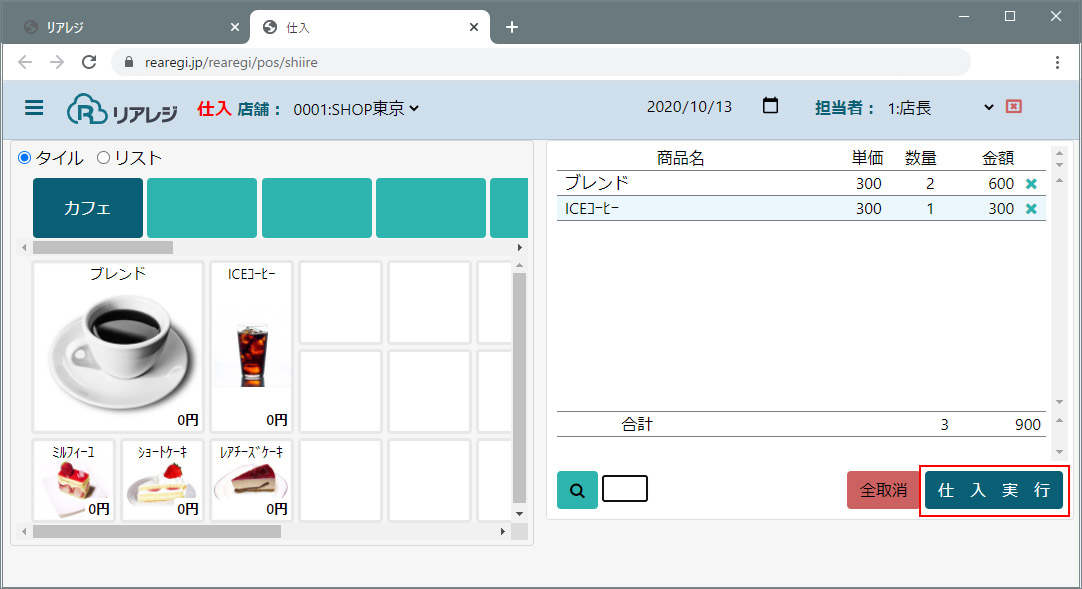
Task: Add ミルフィーユ product tile
Action: (x=73, y=480)
